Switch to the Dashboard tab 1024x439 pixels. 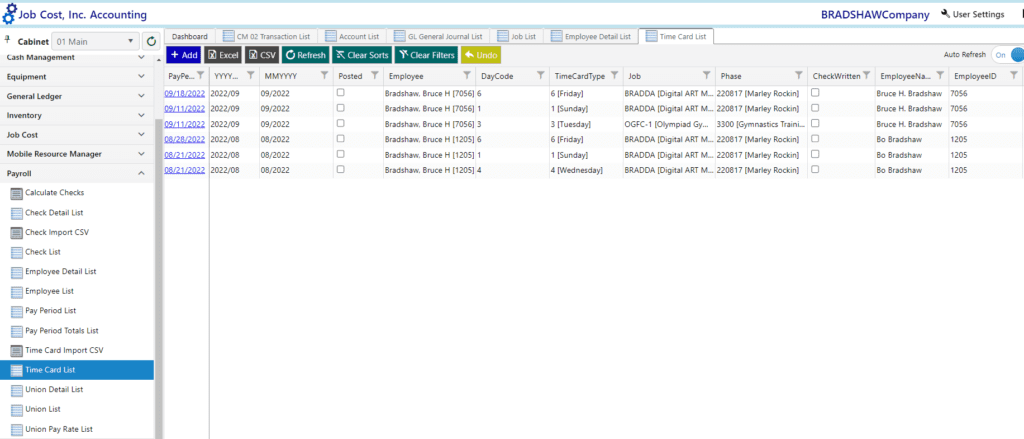[189, 37]
